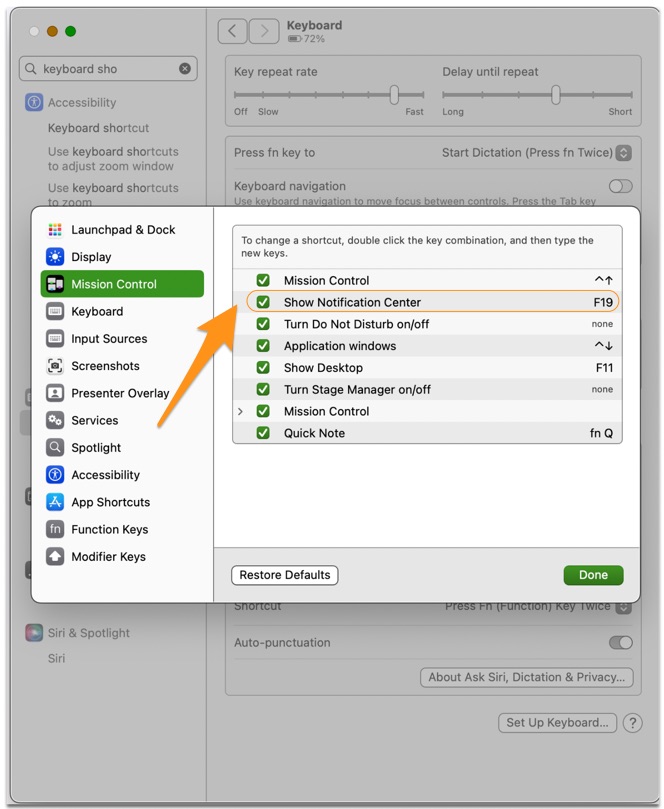Screen dimensions: 664x809
Task: Go back with the left arrow
Action: click(233, 31)
